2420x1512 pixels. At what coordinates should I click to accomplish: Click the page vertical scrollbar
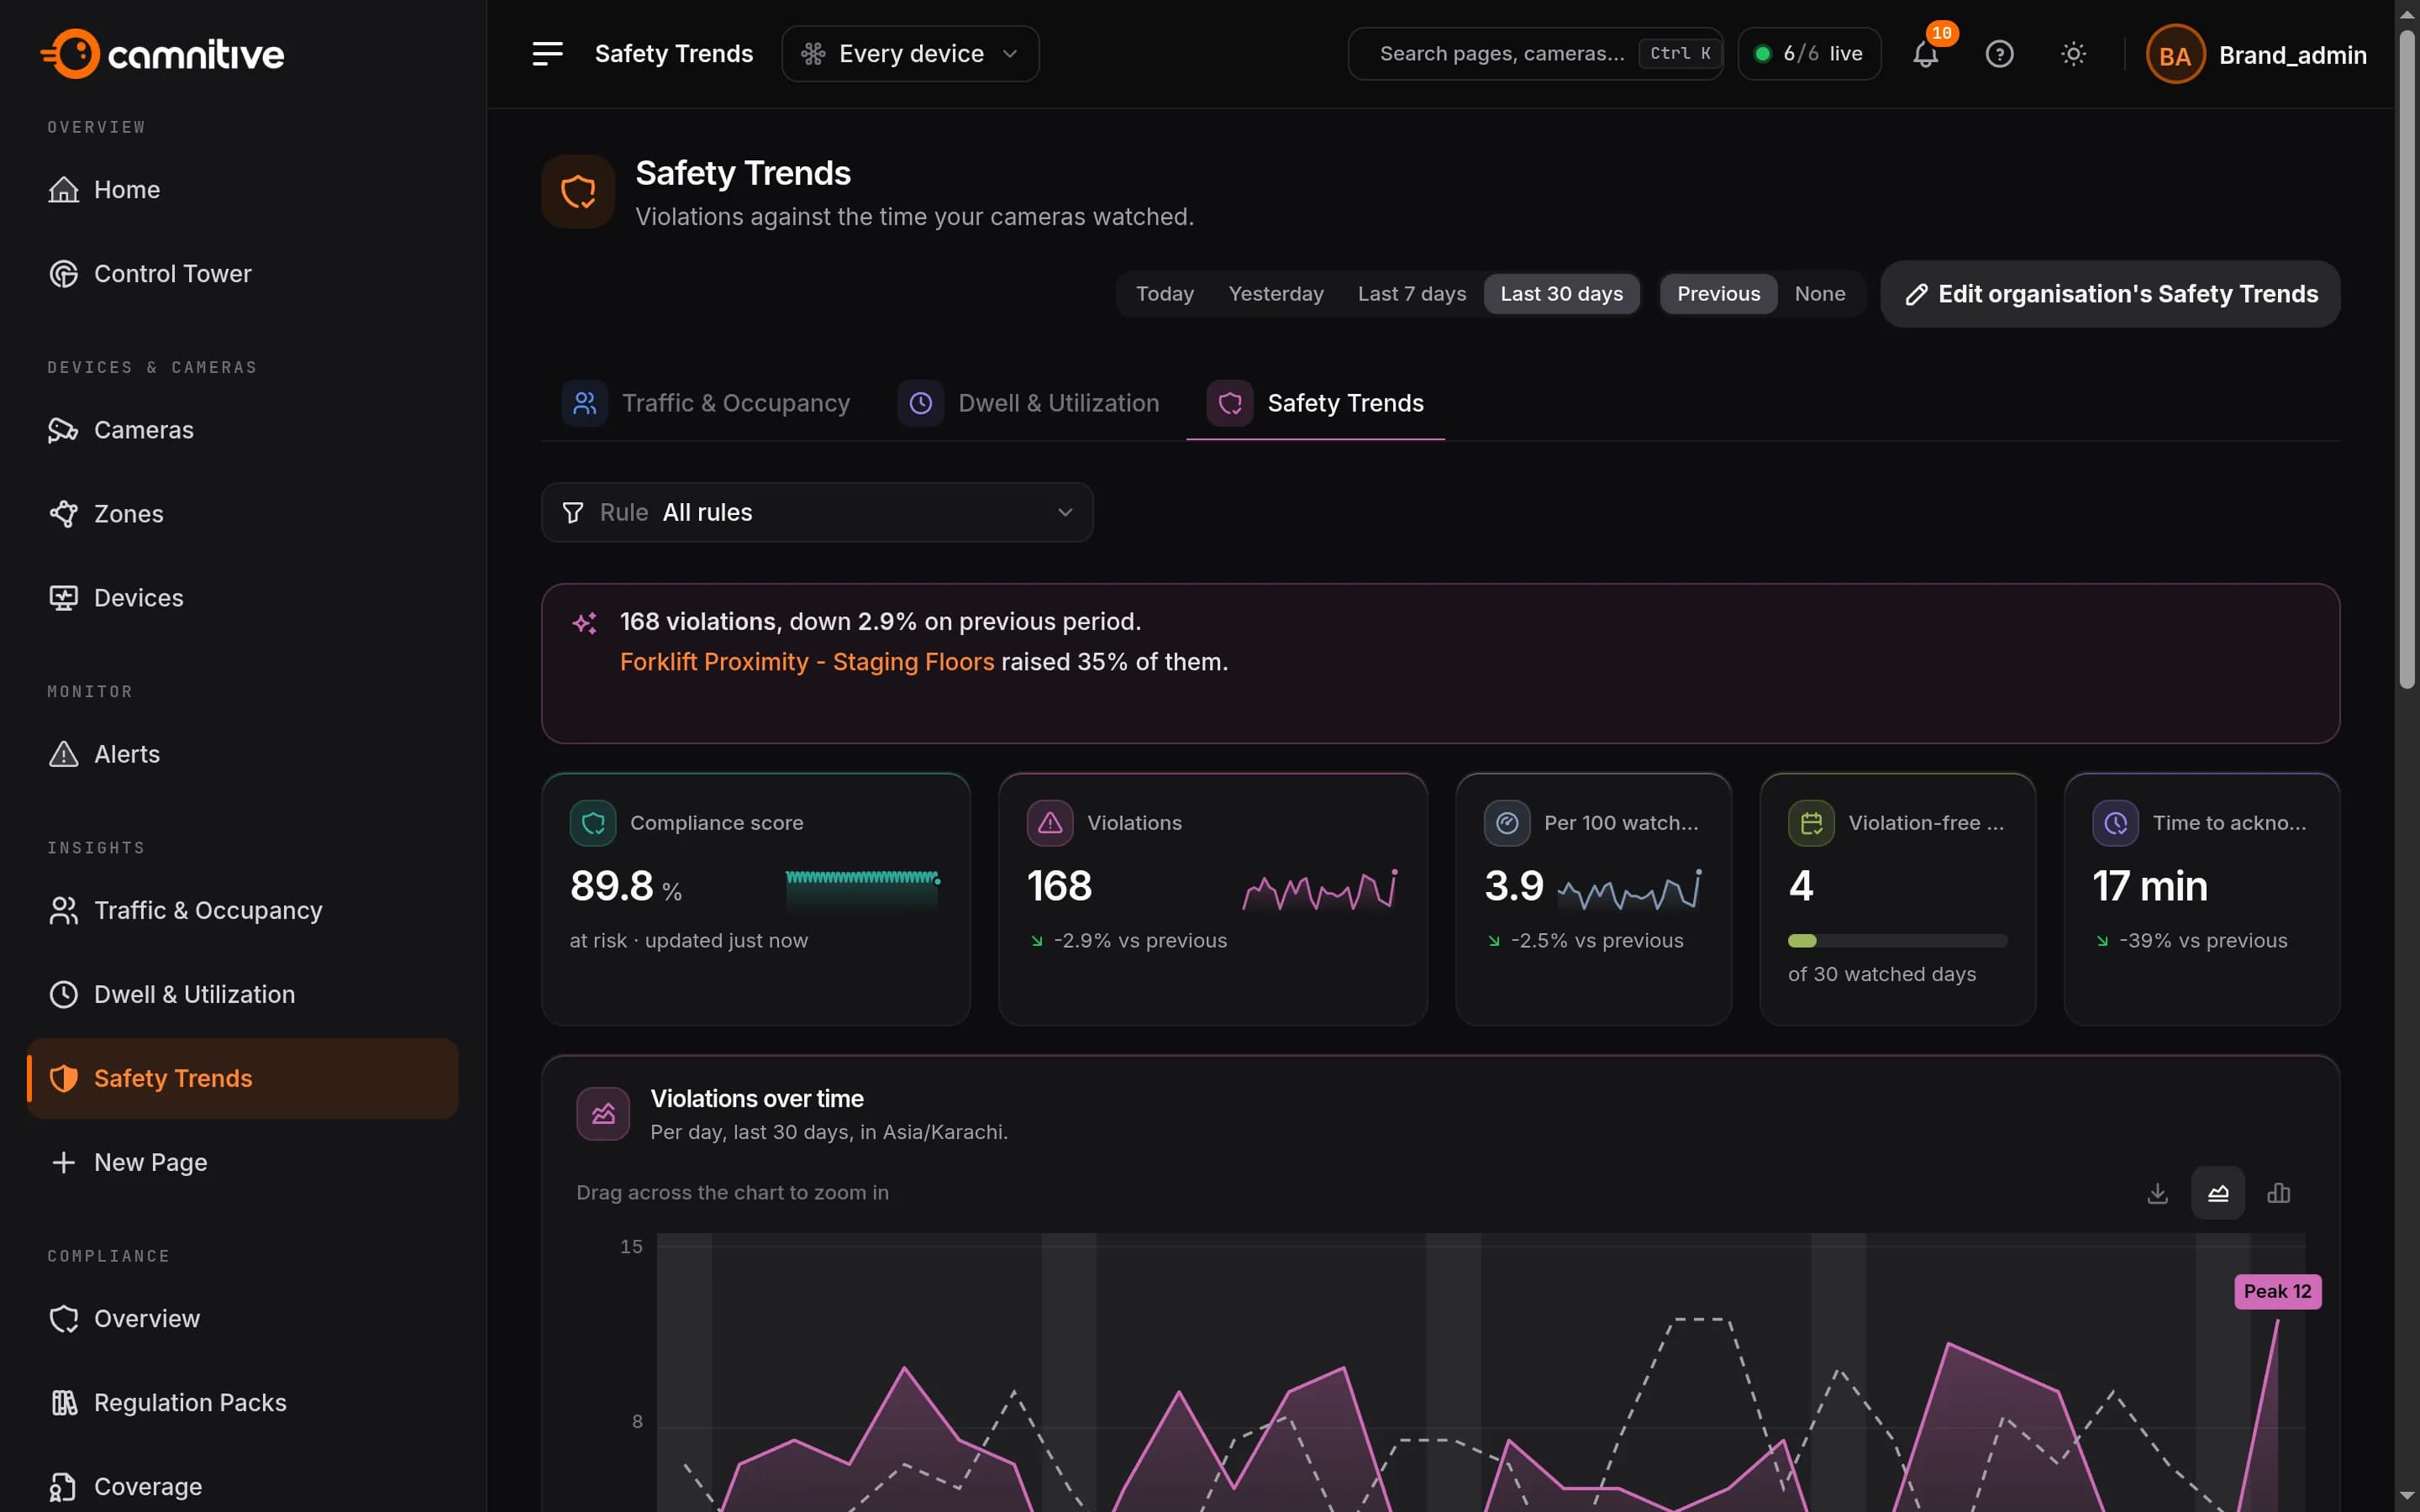coord(2407,359)
